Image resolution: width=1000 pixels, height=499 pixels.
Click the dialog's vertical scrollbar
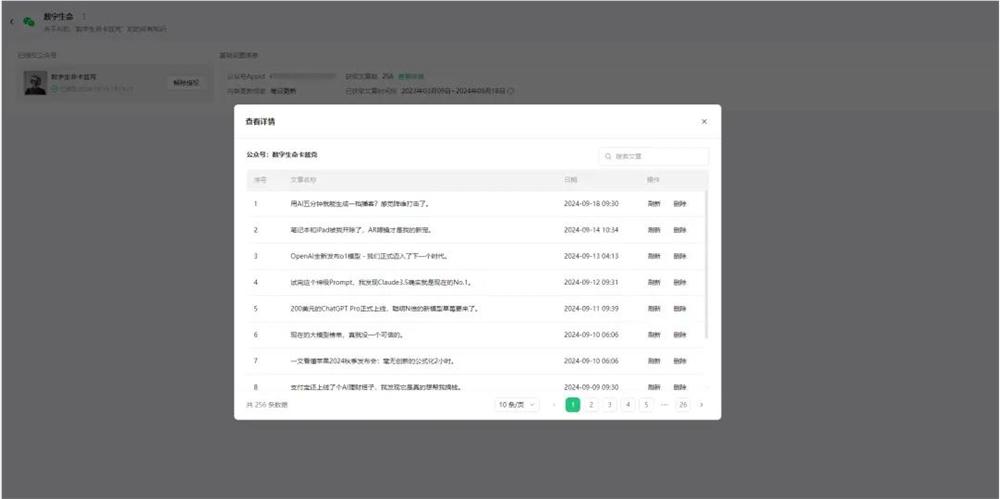tap(707, 265)
